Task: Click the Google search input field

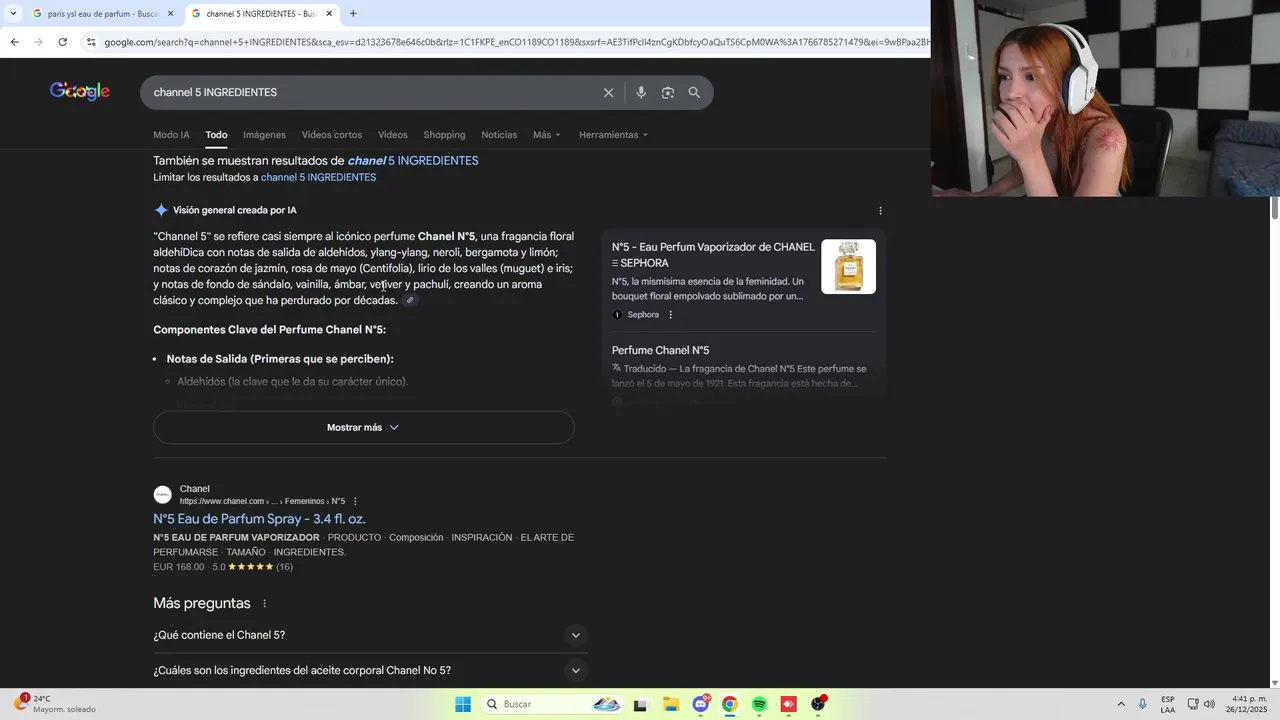Action: (x=370, y=92)
